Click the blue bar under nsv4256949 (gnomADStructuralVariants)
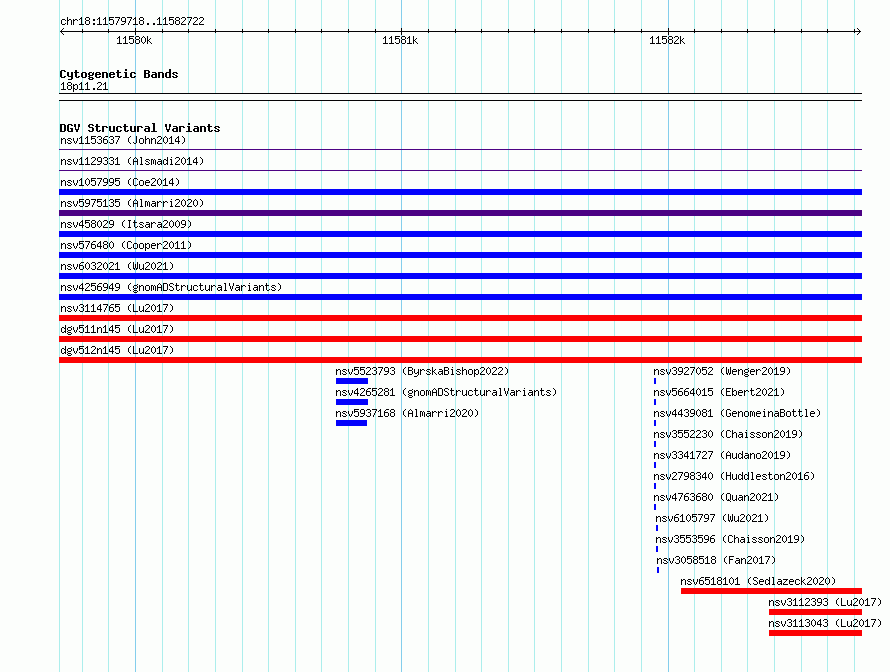 460,297
